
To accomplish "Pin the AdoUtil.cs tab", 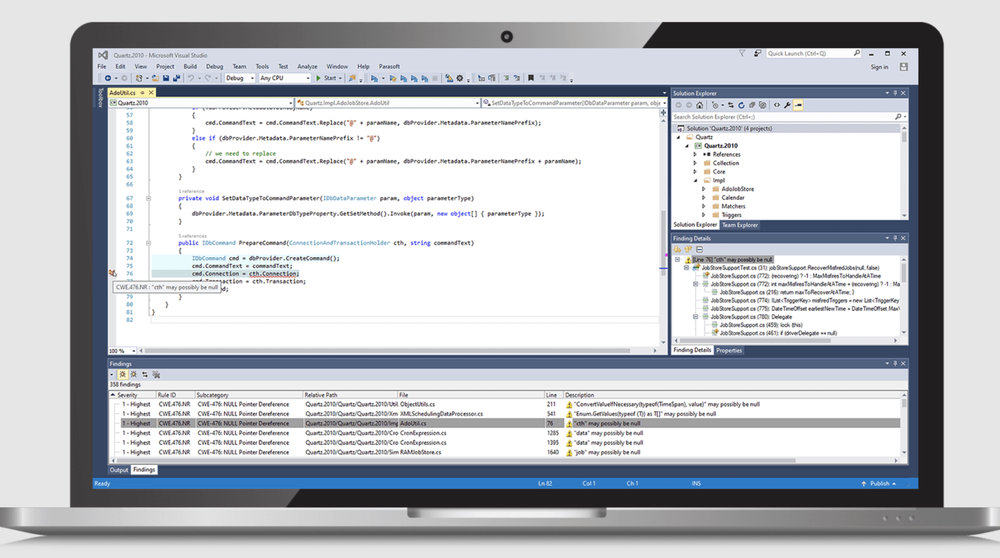I will 142,92.
